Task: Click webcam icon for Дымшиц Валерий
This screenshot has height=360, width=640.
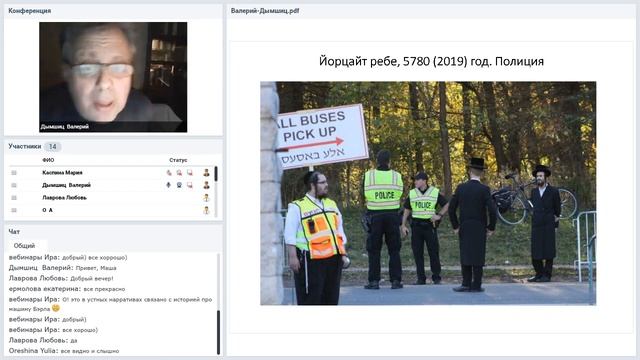Action: pos(179,185)
